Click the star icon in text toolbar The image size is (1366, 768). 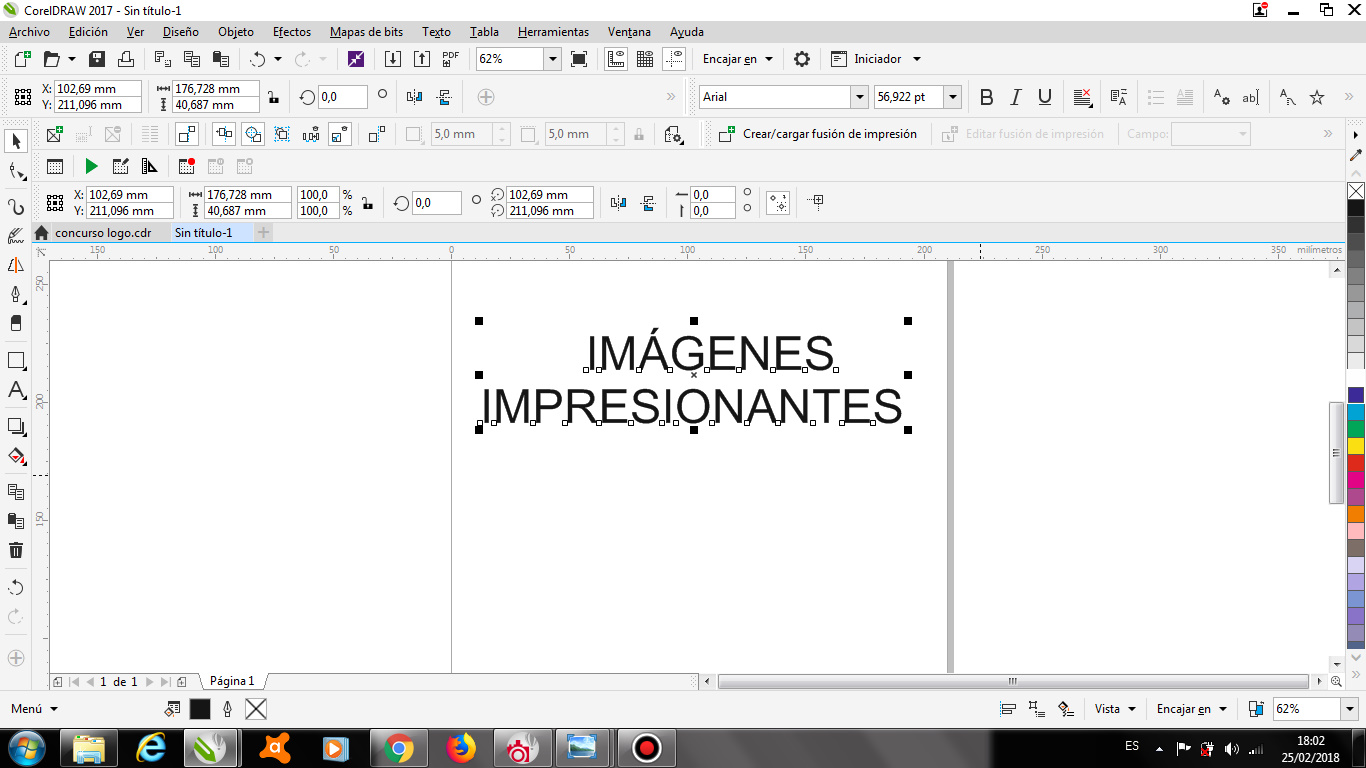(1317, 97)
